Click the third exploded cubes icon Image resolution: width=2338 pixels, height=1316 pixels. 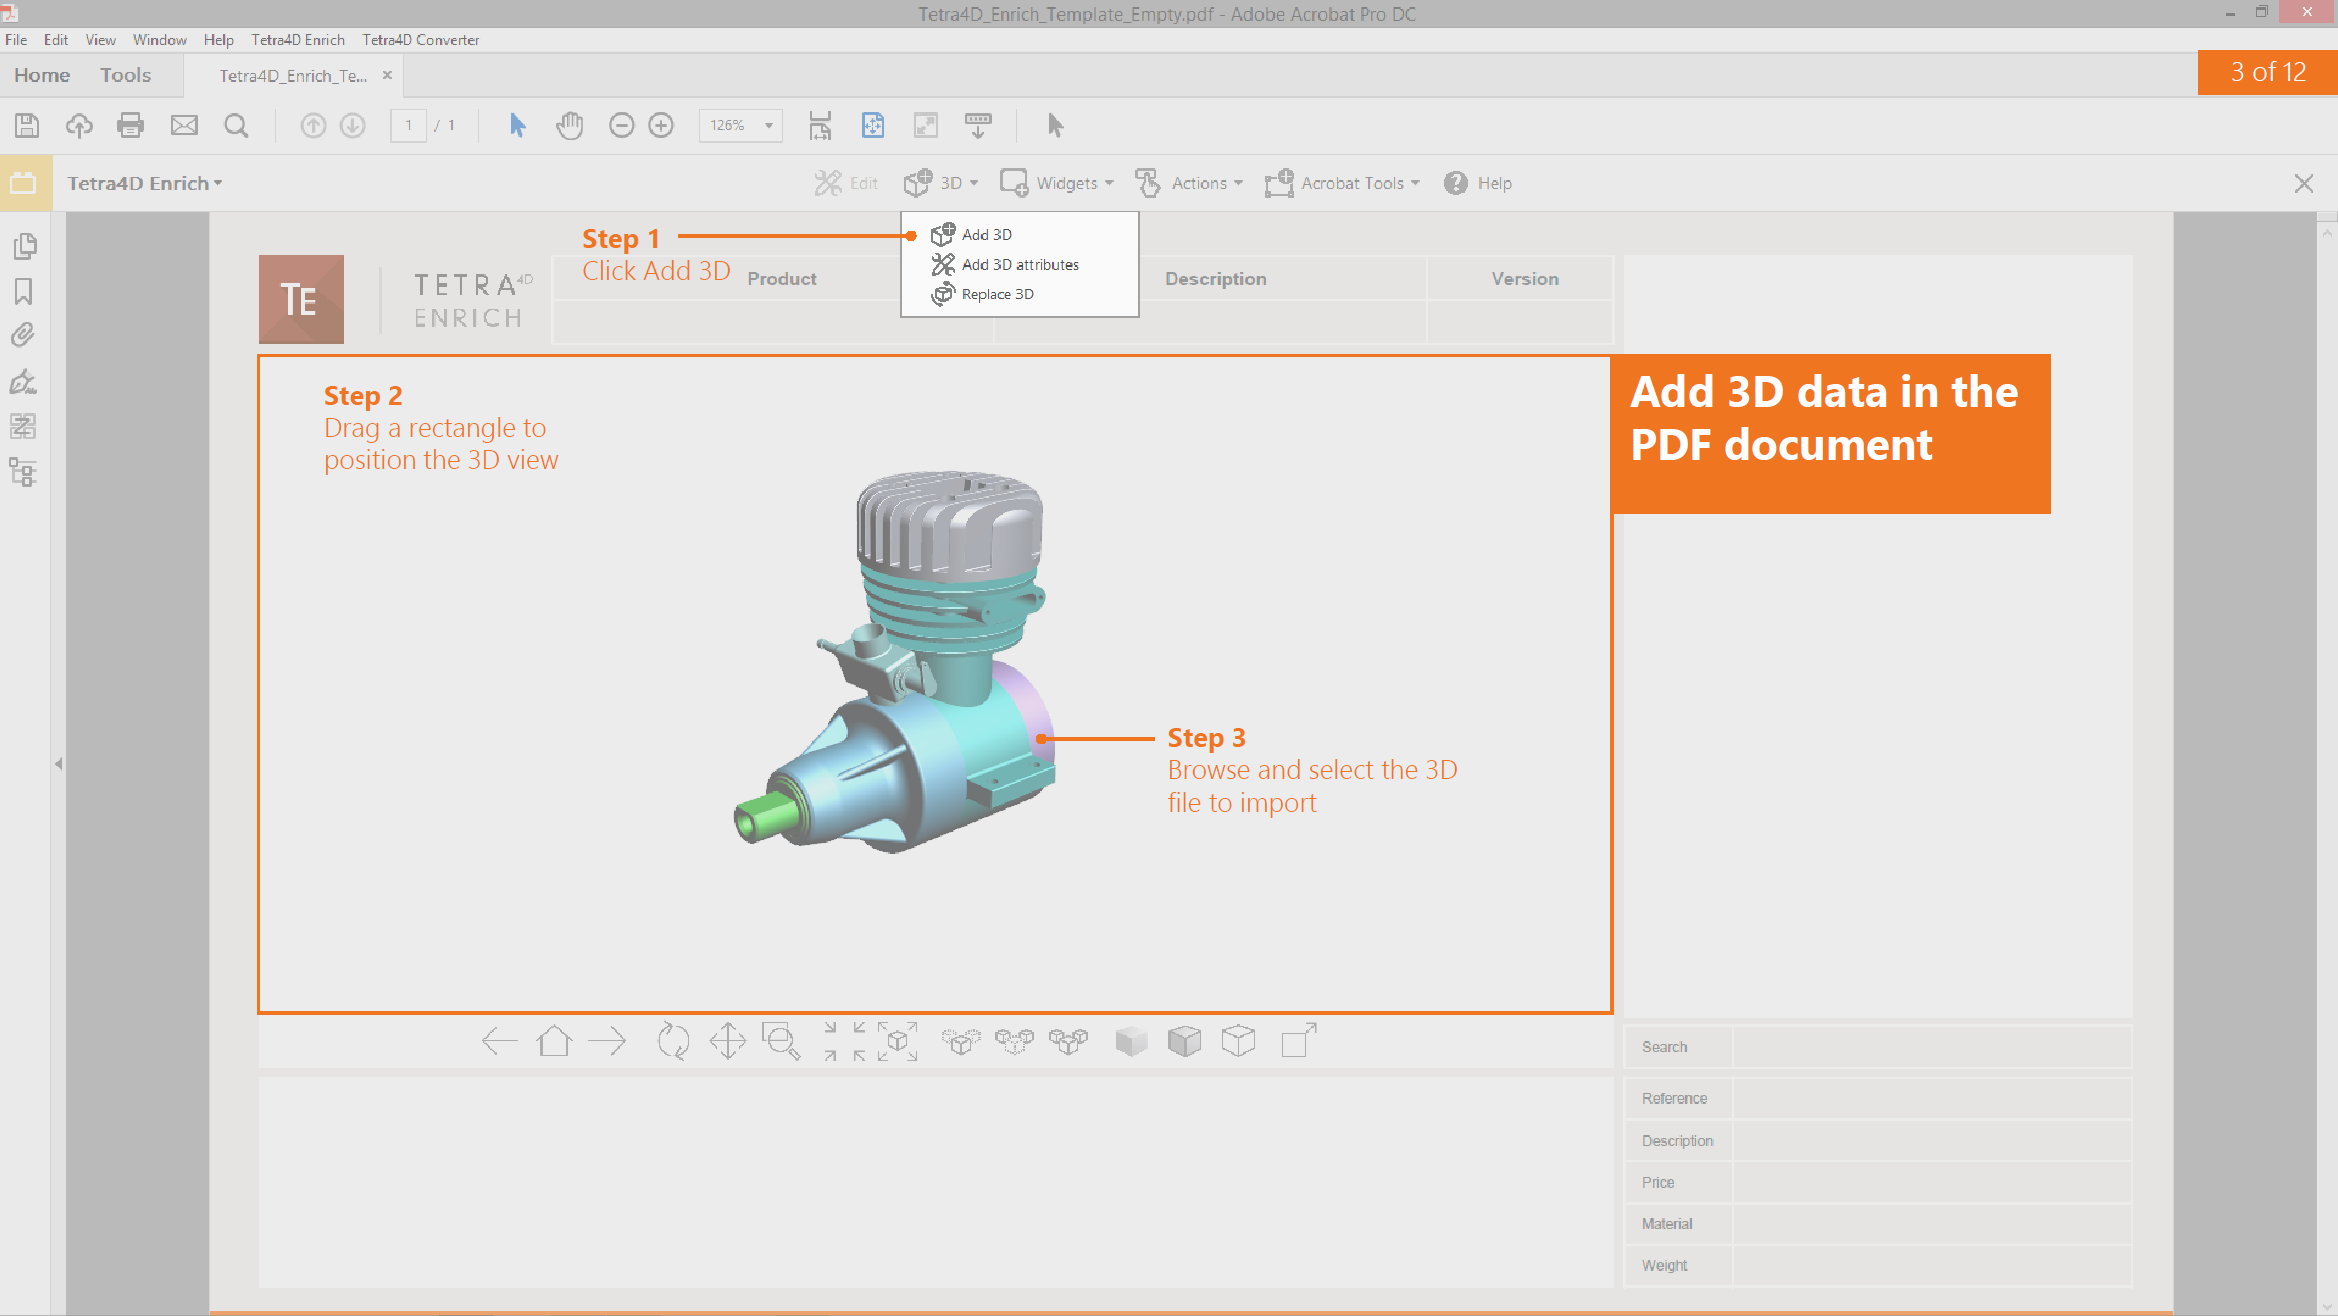[1068, 1041]
